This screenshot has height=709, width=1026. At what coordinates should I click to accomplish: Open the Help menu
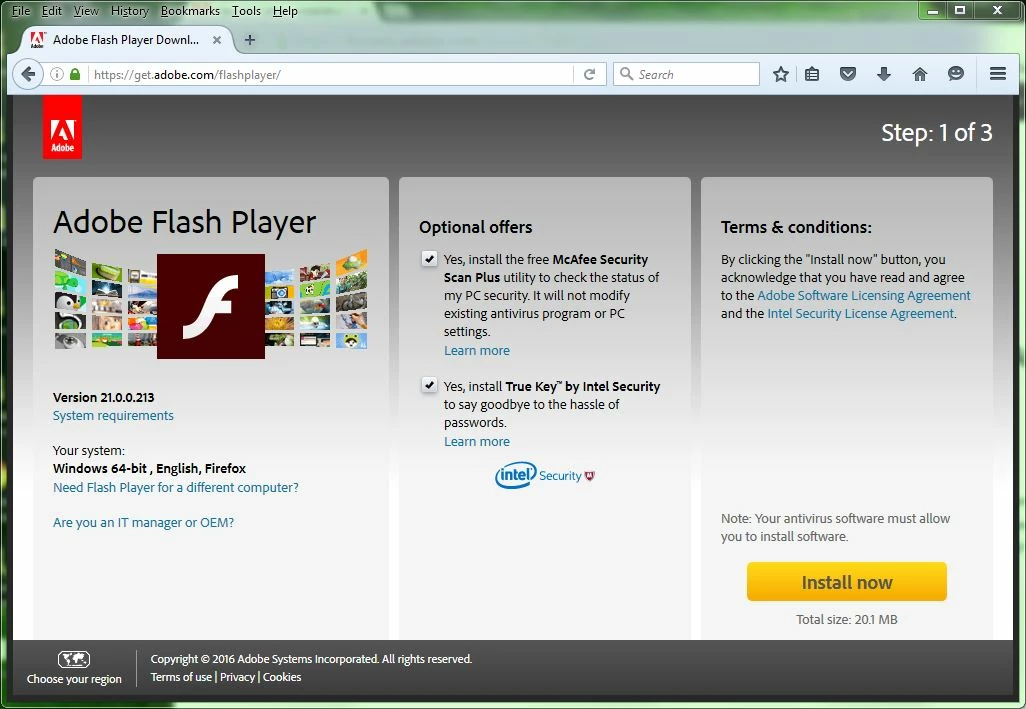[x=285, y=11]
